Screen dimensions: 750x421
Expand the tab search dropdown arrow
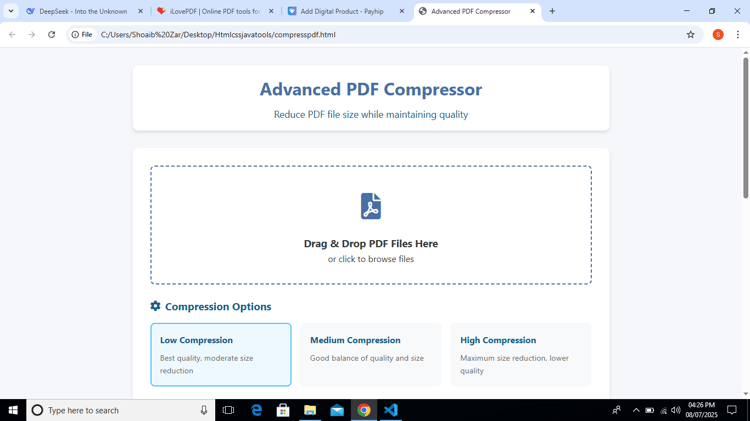pyautogui.click(x=11, y=11)
